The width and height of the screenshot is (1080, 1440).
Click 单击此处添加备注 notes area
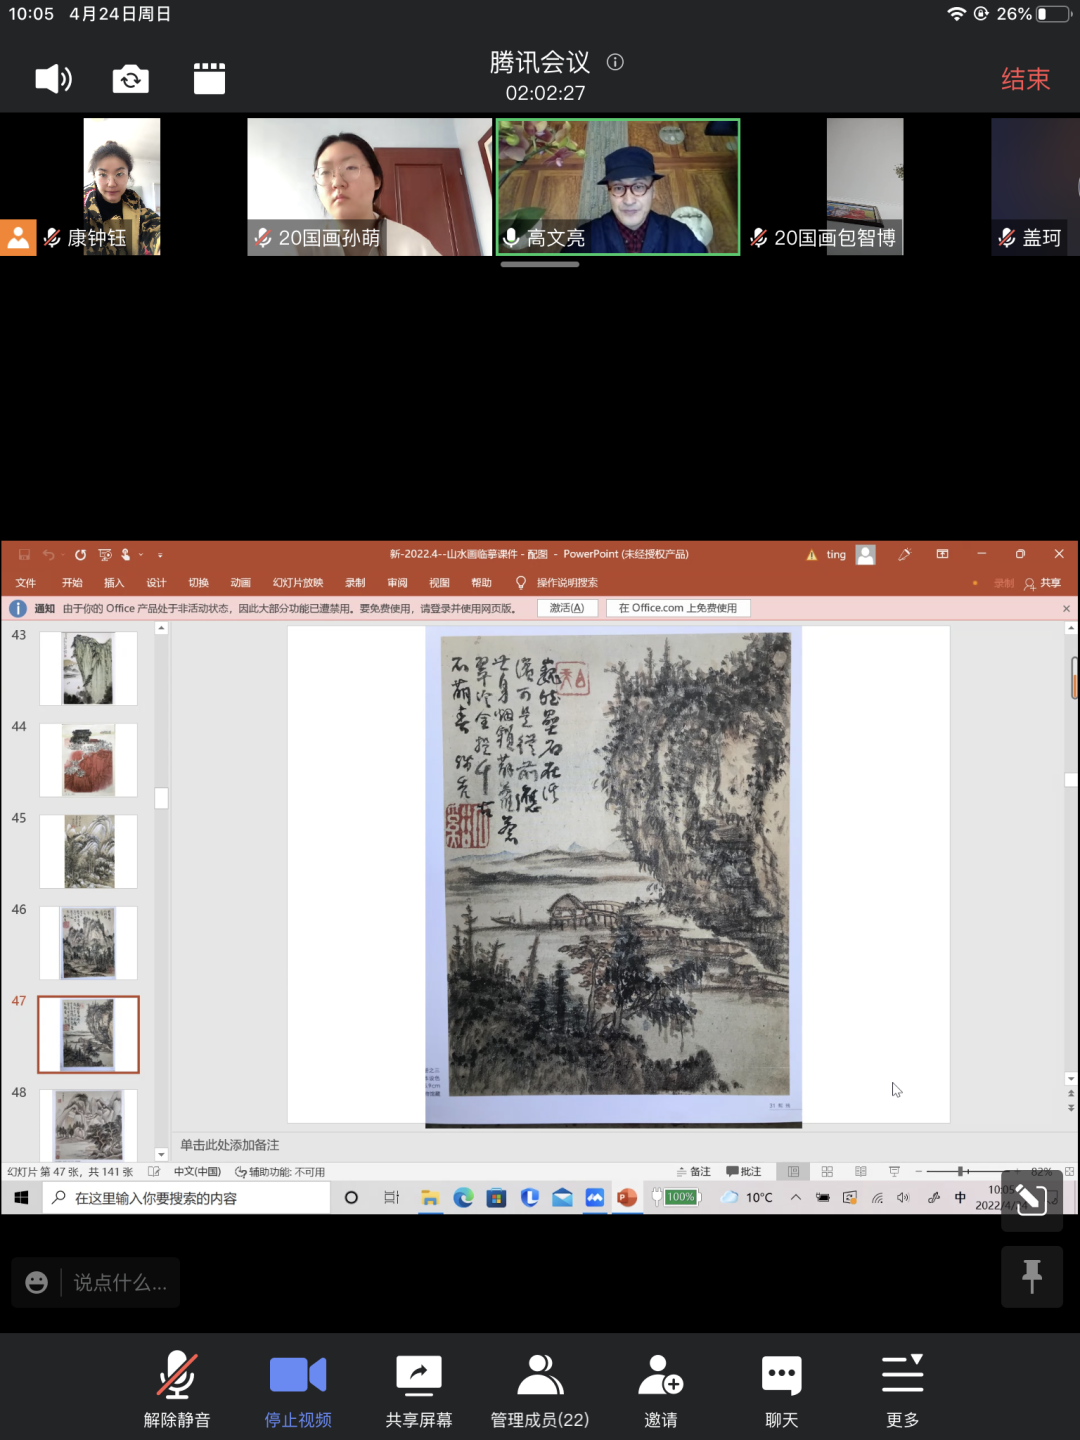click(230, 1145)
